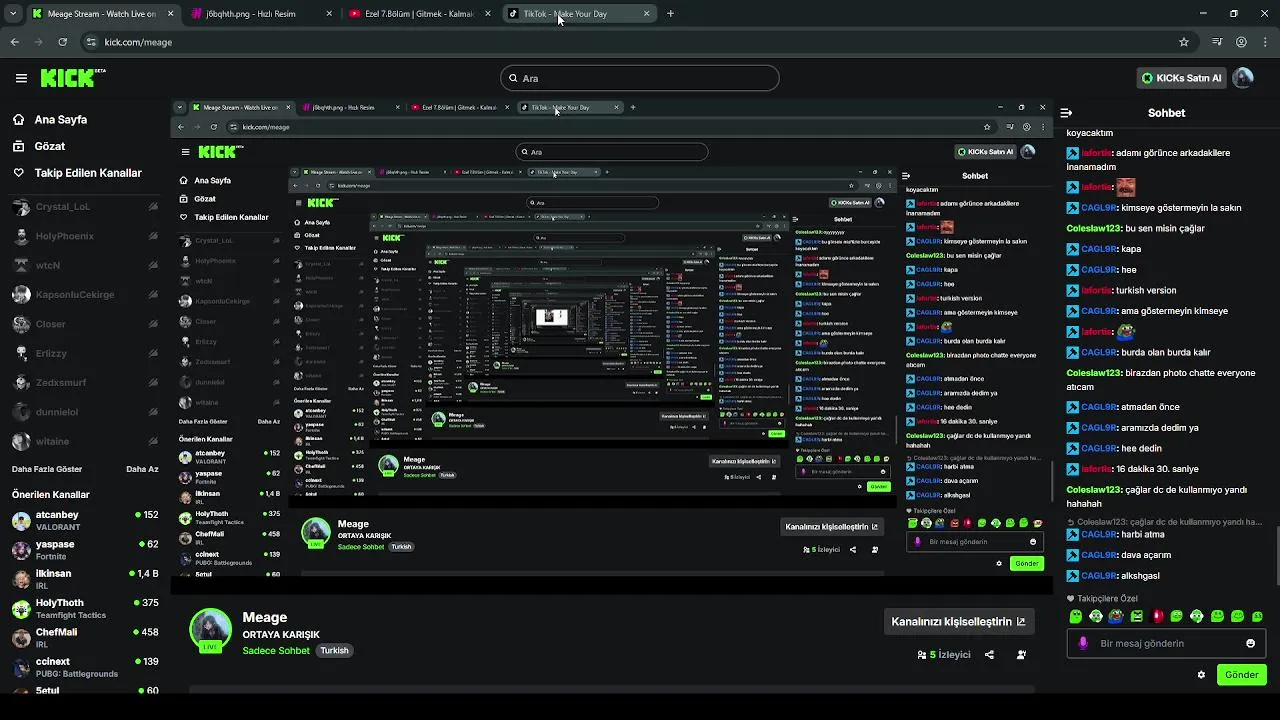The width and height of the screenshot is (1280, 720).
Task: Open the user avatar menu beside the large KICKs Satın Al
Action: [1243, 78]
